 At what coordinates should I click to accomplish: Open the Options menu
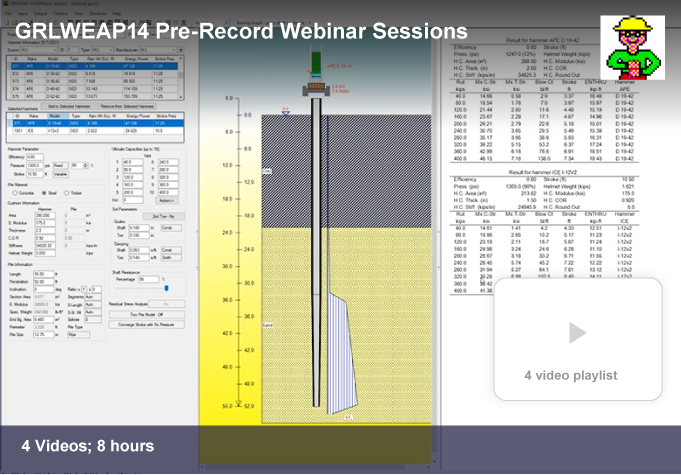click(x=60, y=13)
